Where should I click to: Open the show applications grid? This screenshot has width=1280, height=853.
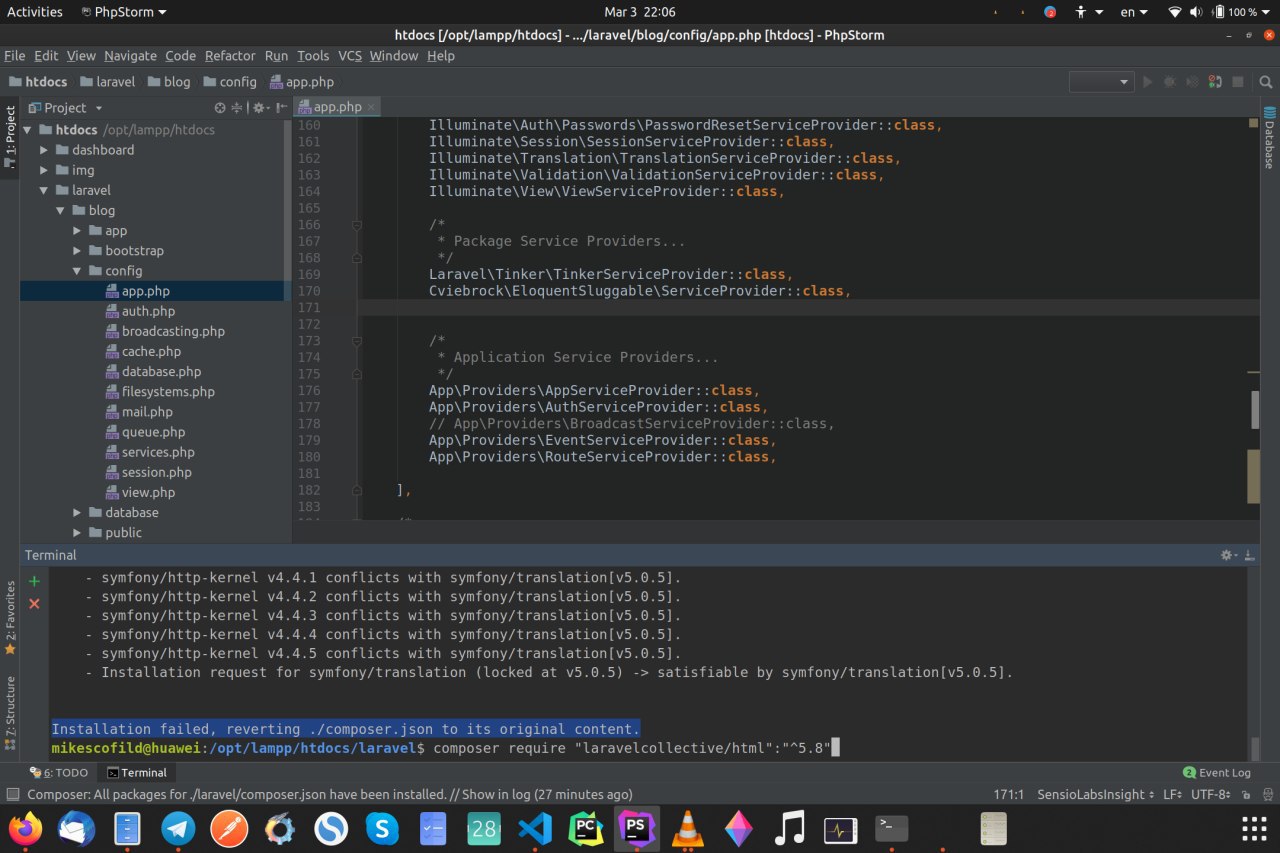pos(1254,828)
